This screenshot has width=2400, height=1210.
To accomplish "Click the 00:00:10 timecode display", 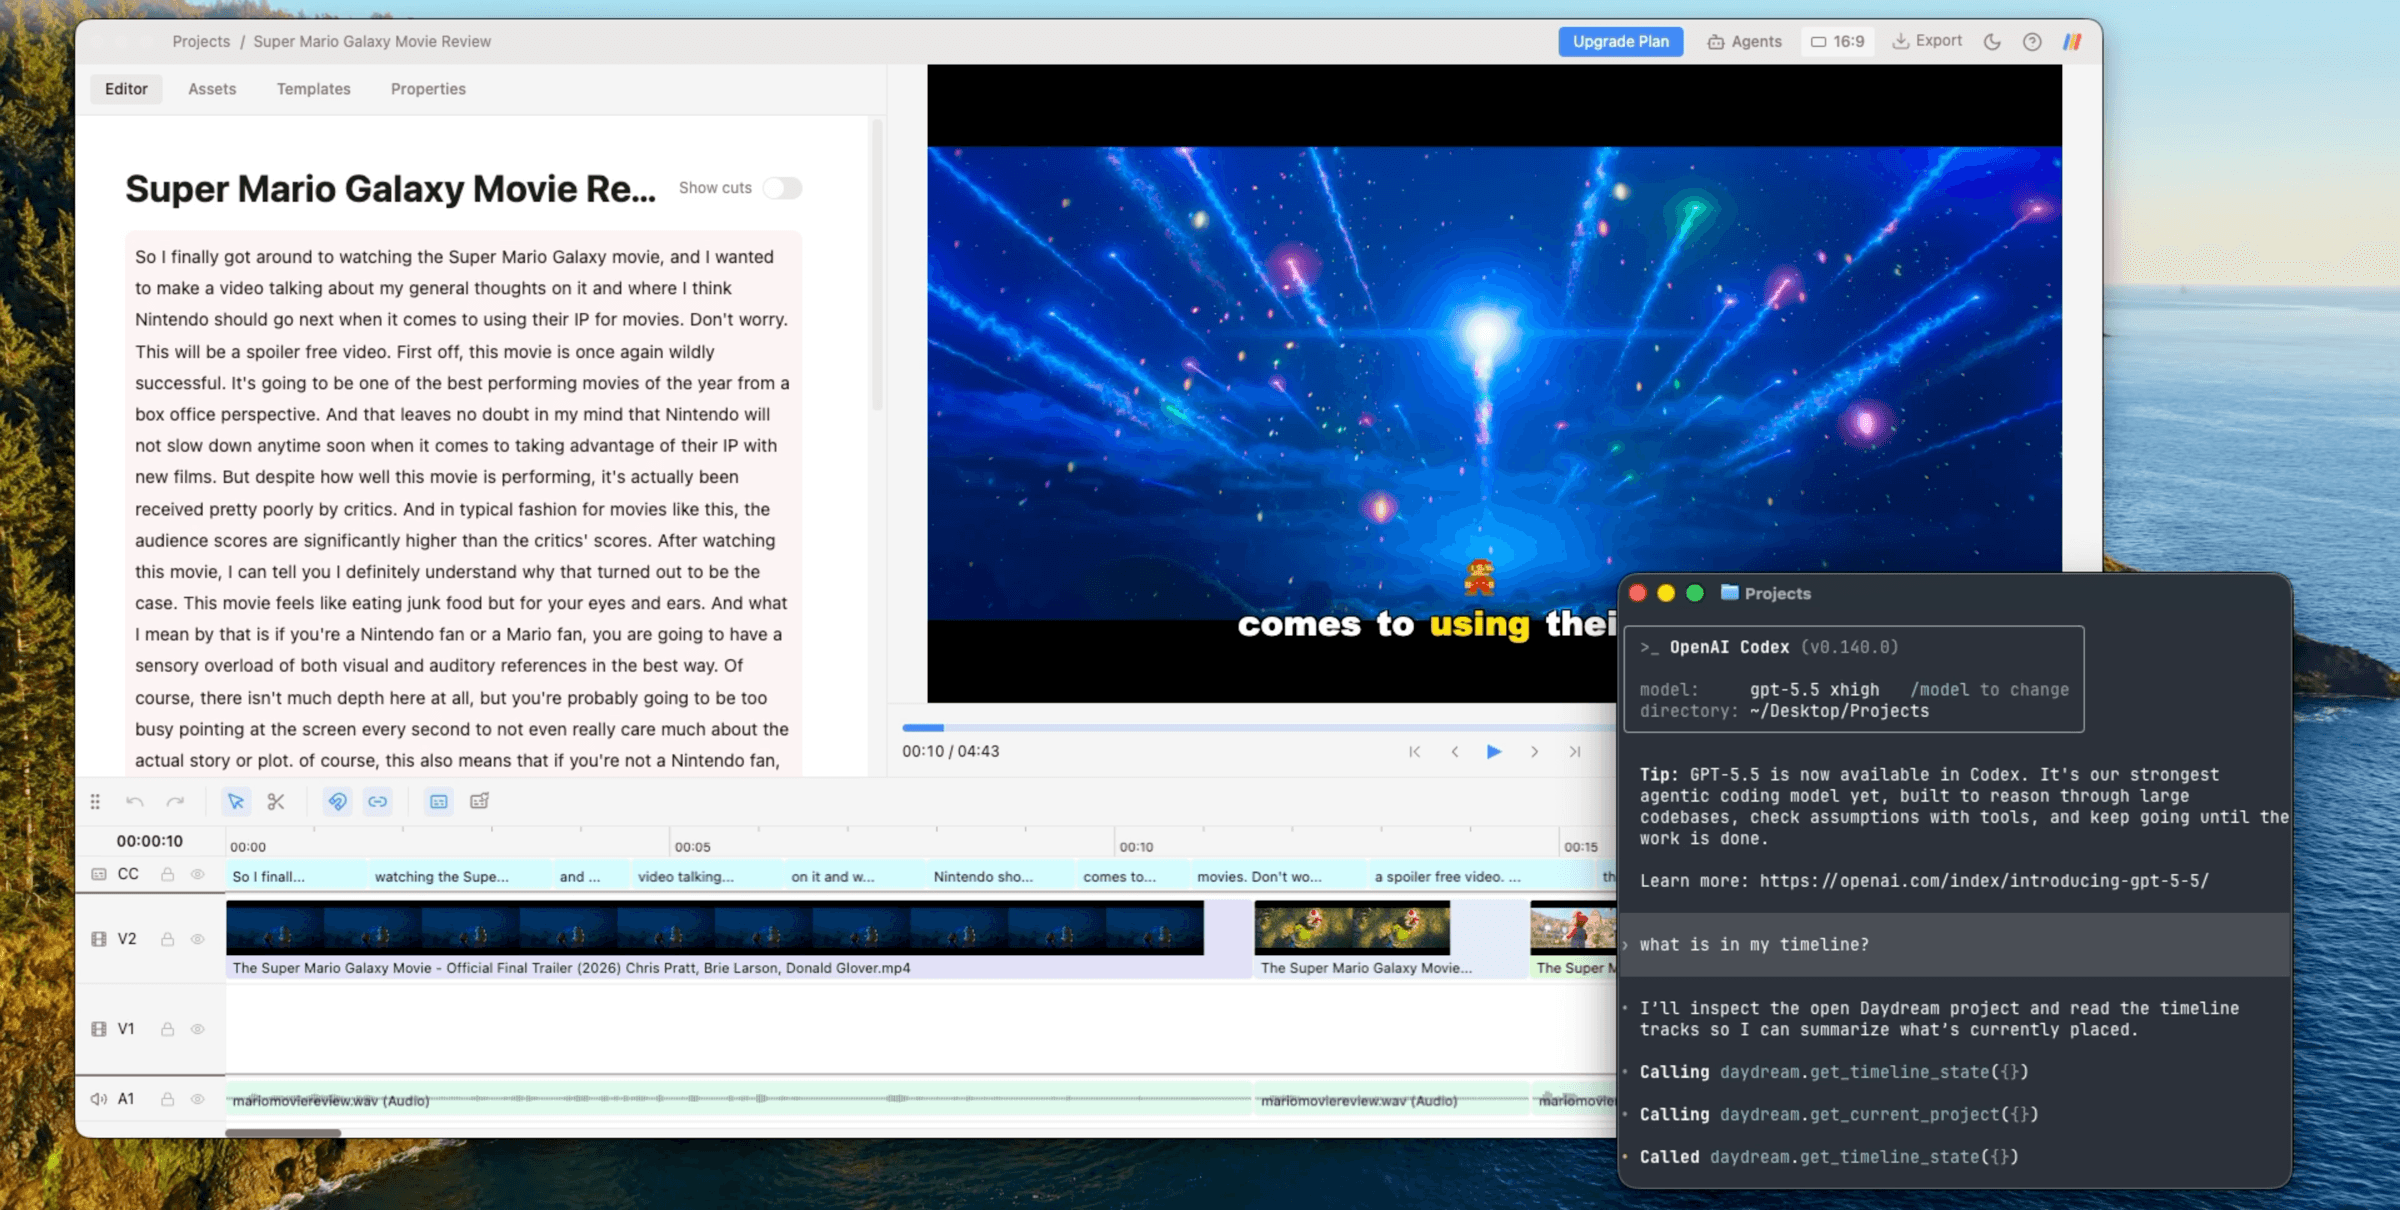I will (150, 841).
